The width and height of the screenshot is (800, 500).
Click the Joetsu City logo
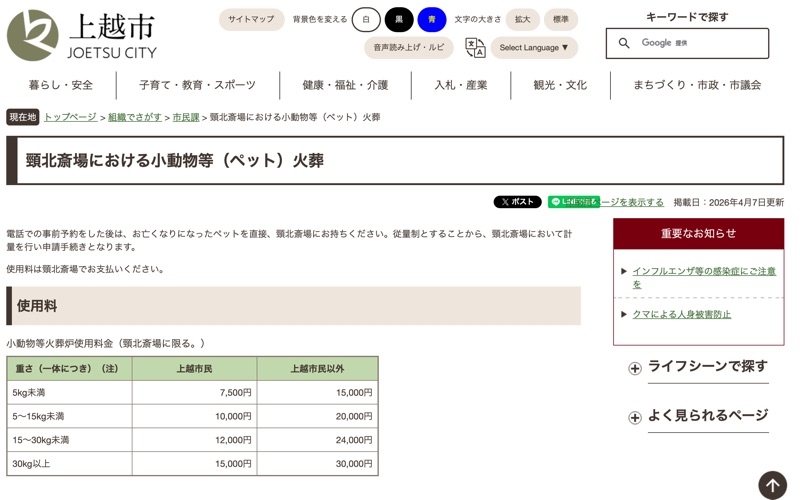tap(82, 35)
